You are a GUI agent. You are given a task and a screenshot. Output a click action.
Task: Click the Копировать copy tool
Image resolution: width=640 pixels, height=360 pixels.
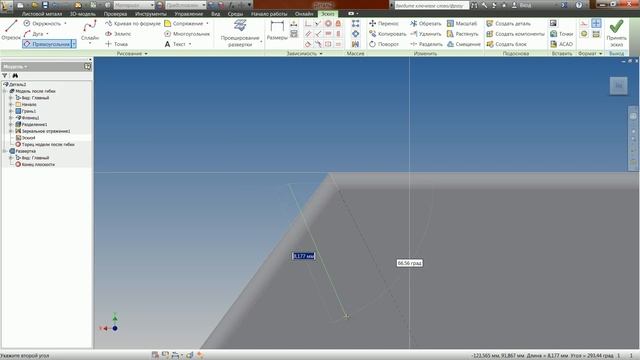(x=387, y=34)
